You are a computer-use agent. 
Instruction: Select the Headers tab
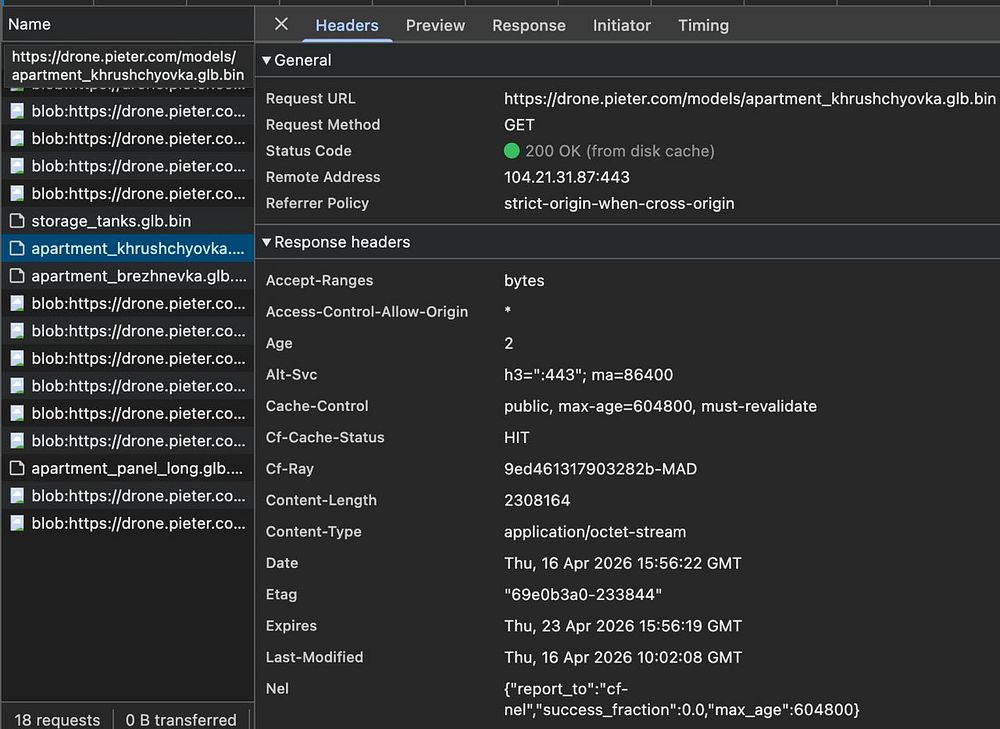tap(347, 26)
